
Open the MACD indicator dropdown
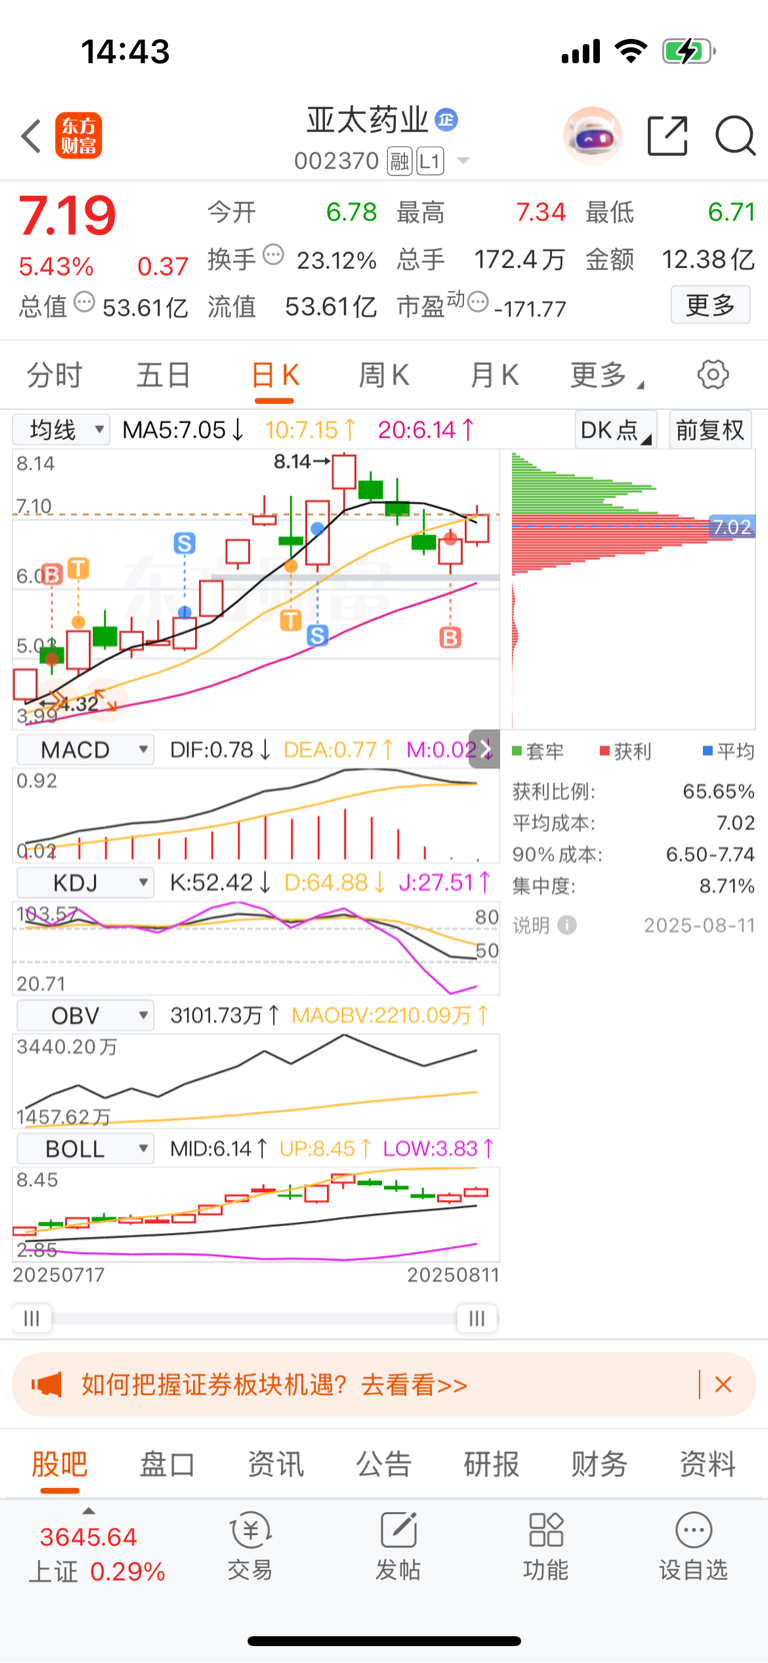click(x=84, y=750)
